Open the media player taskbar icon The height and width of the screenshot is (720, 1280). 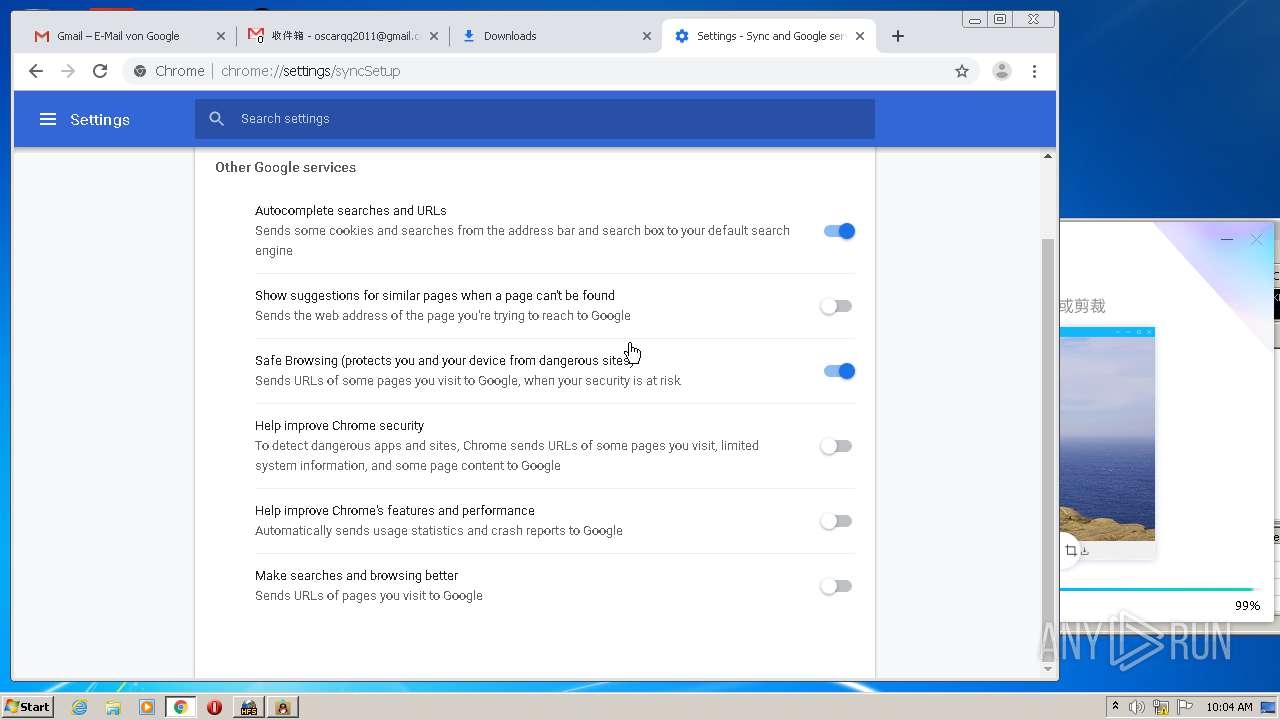point(147,707)
